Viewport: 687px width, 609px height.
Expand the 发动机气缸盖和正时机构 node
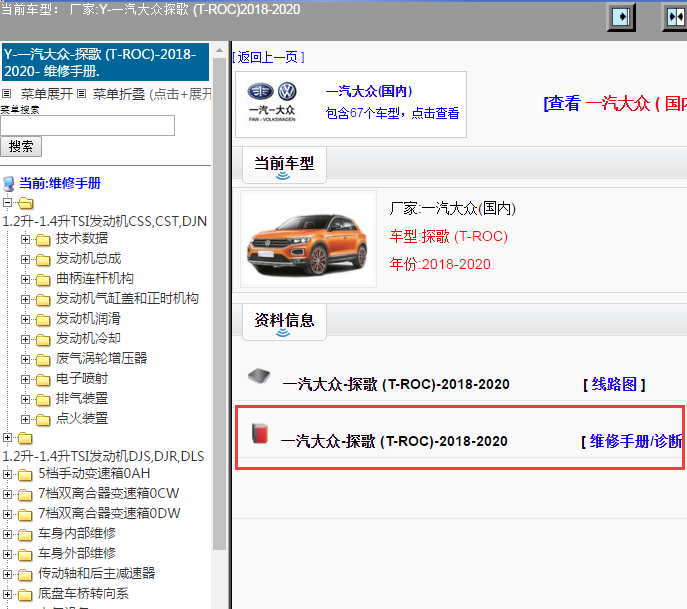coord(25,299)
